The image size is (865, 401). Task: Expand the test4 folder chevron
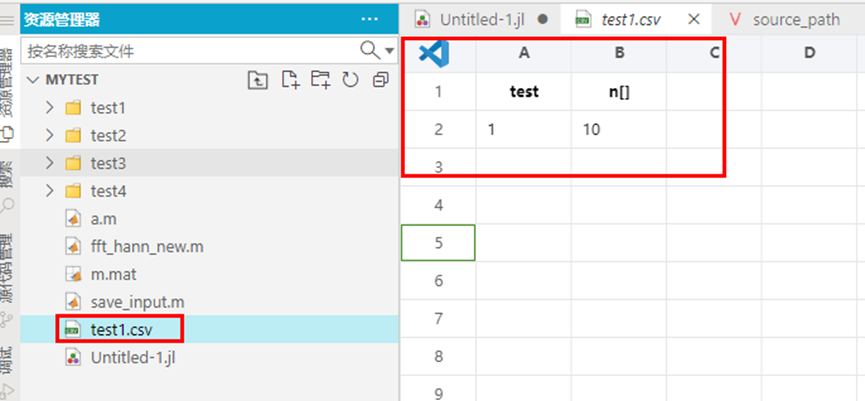(x=50, y=191)
